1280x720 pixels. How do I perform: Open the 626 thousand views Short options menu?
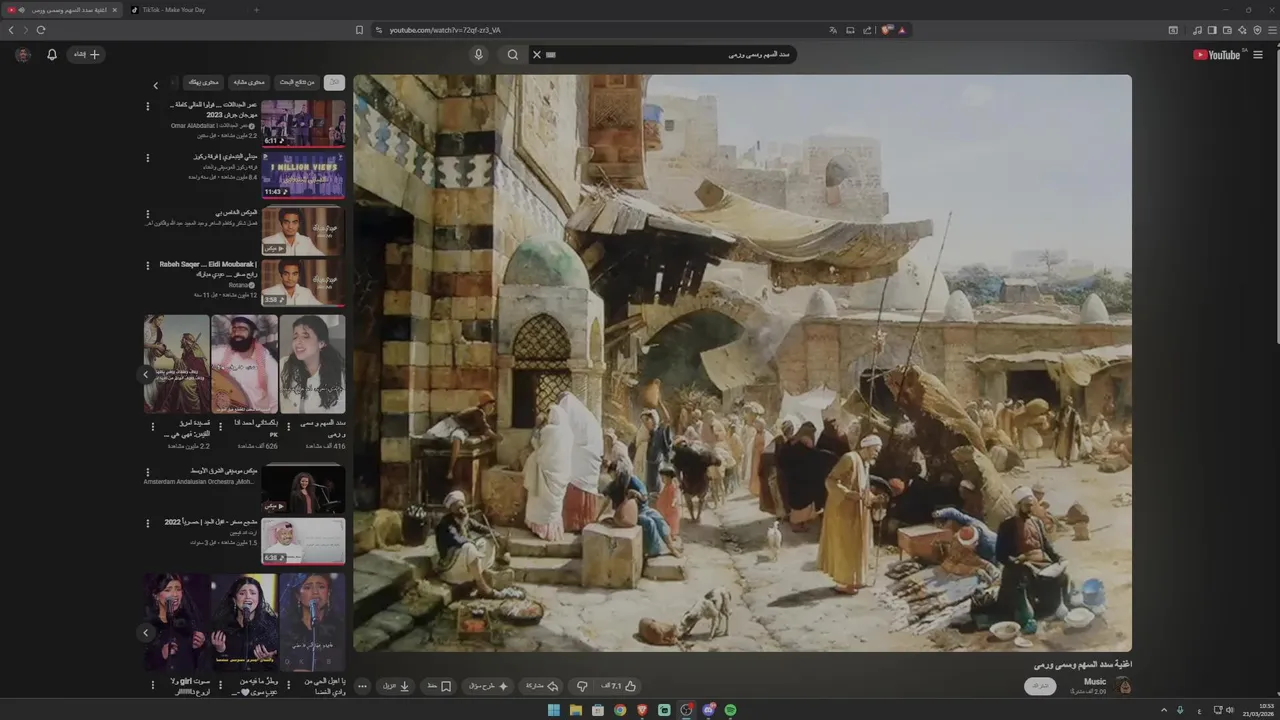pyautogui.click(x=221, y=427)
